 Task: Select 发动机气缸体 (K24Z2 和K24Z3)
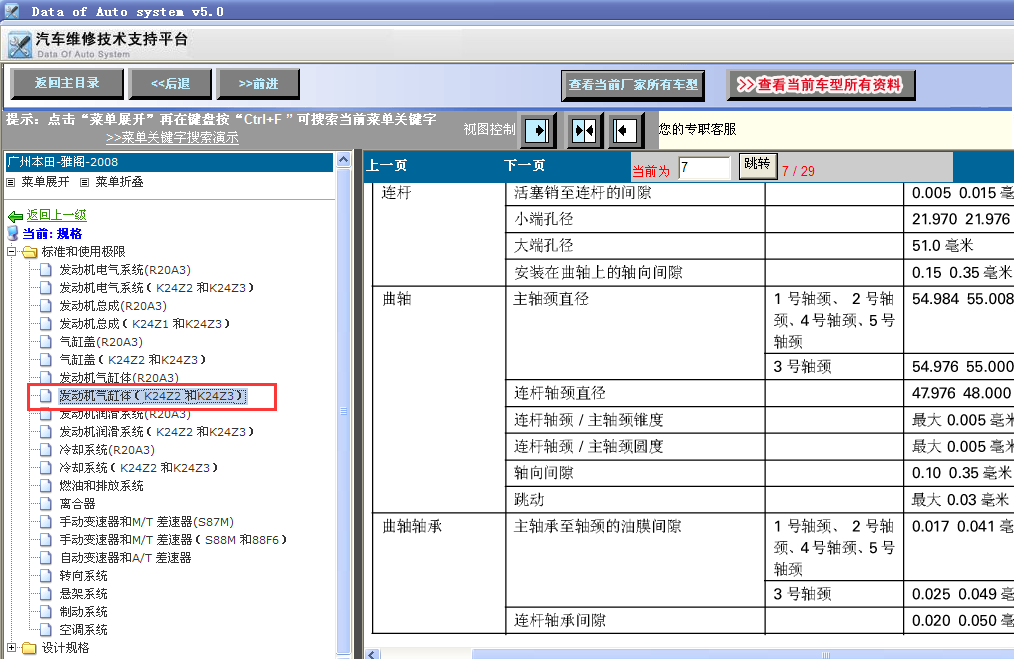click(153, 396)
